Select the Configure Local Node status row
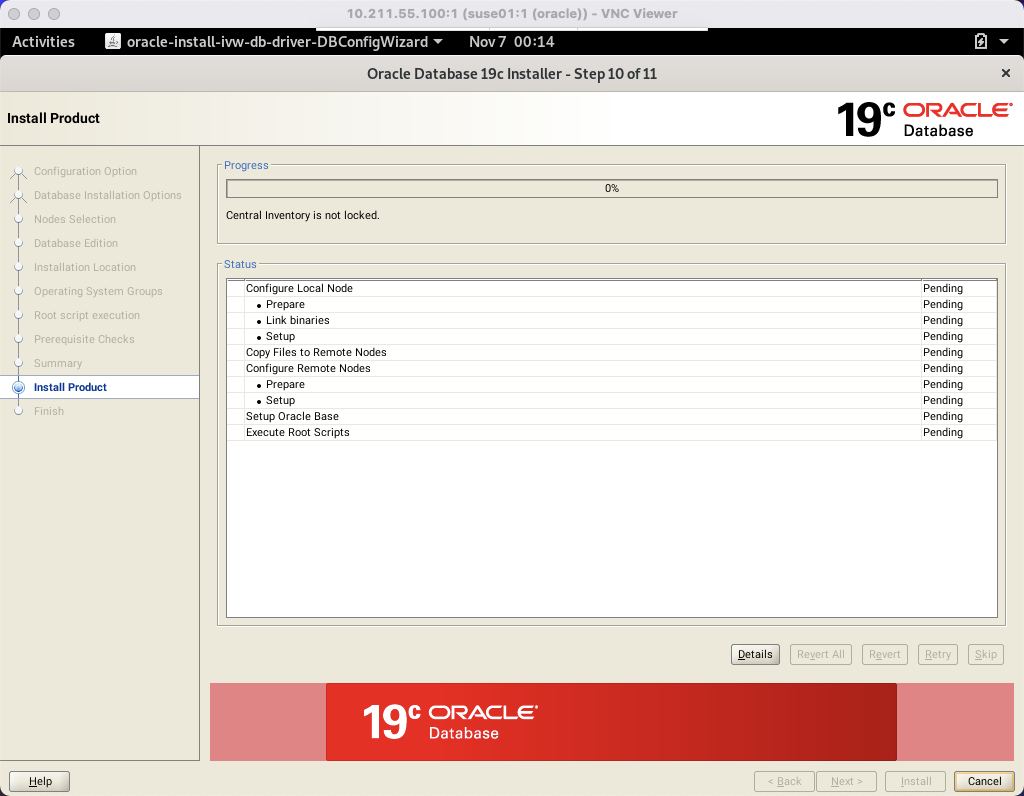The image size is (1024, 796). (611, 288)
